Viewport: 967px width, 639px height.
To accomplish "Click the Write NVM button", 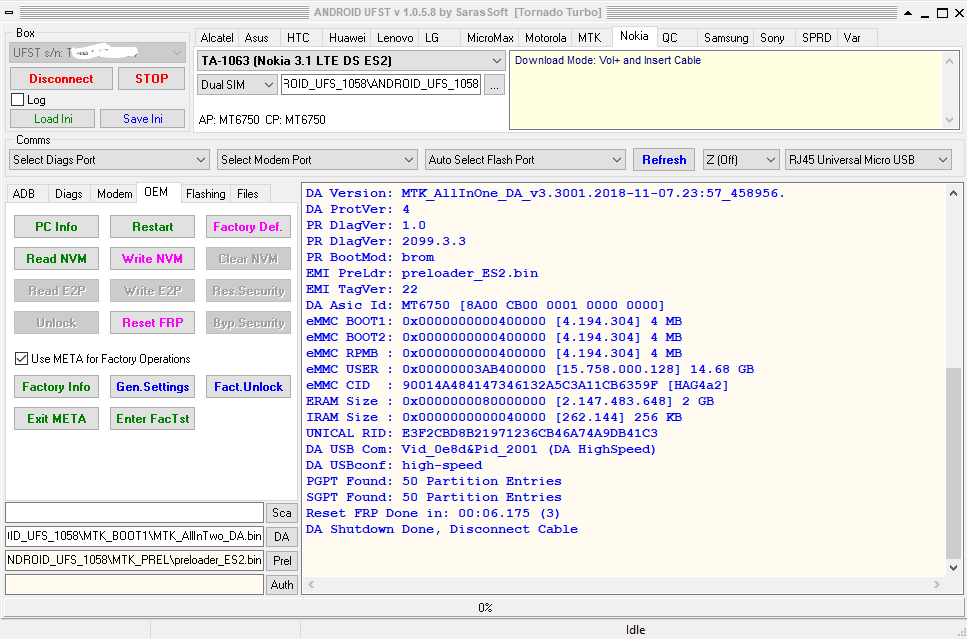I will click(x=152, y=258).
